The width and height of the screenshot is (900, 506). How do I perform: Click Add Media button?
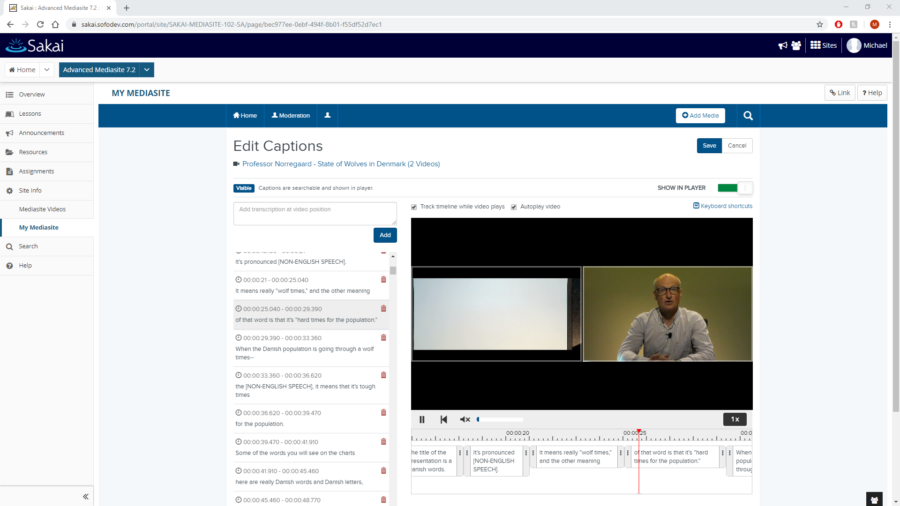(x=700, y=115)
